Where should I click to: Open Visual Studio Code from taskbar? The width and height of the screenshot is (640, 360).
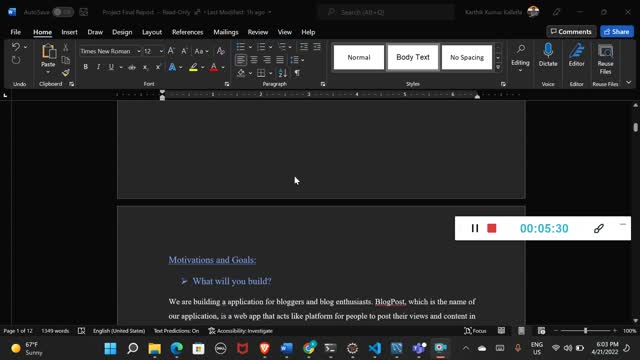[375, 348]
